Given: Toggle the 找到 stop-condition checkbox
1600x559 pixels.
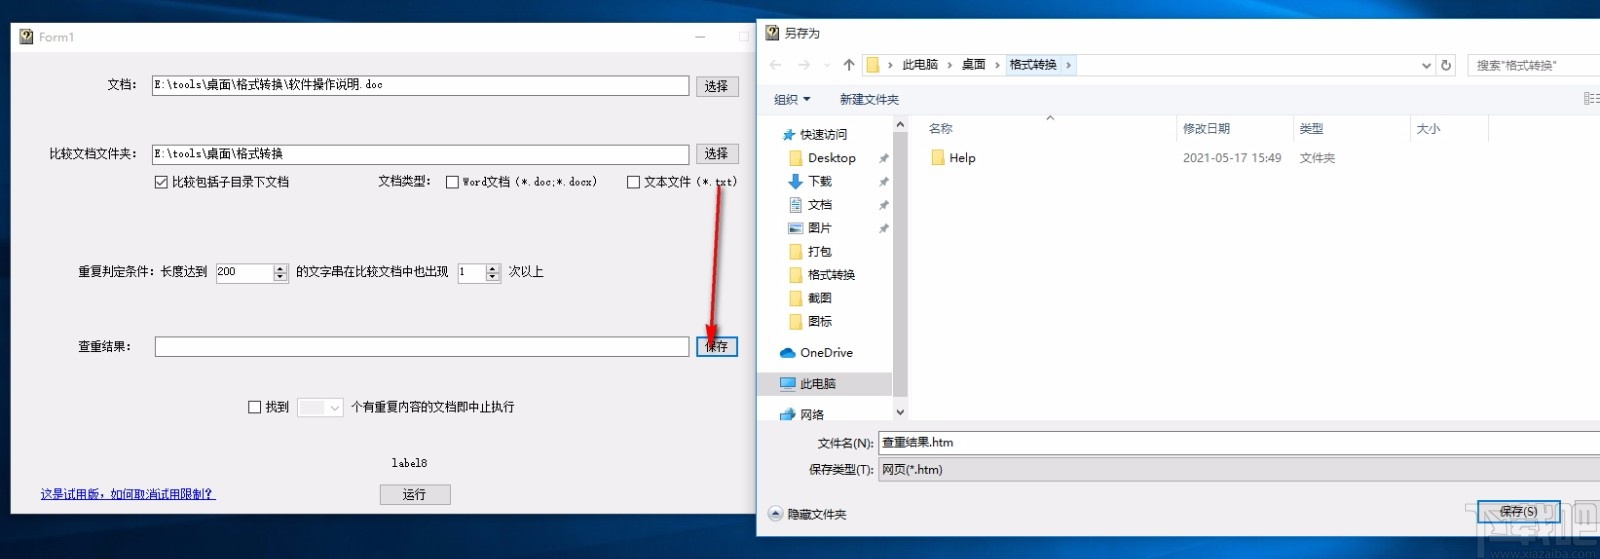Looking at the screenshot, I should point(254,407).
